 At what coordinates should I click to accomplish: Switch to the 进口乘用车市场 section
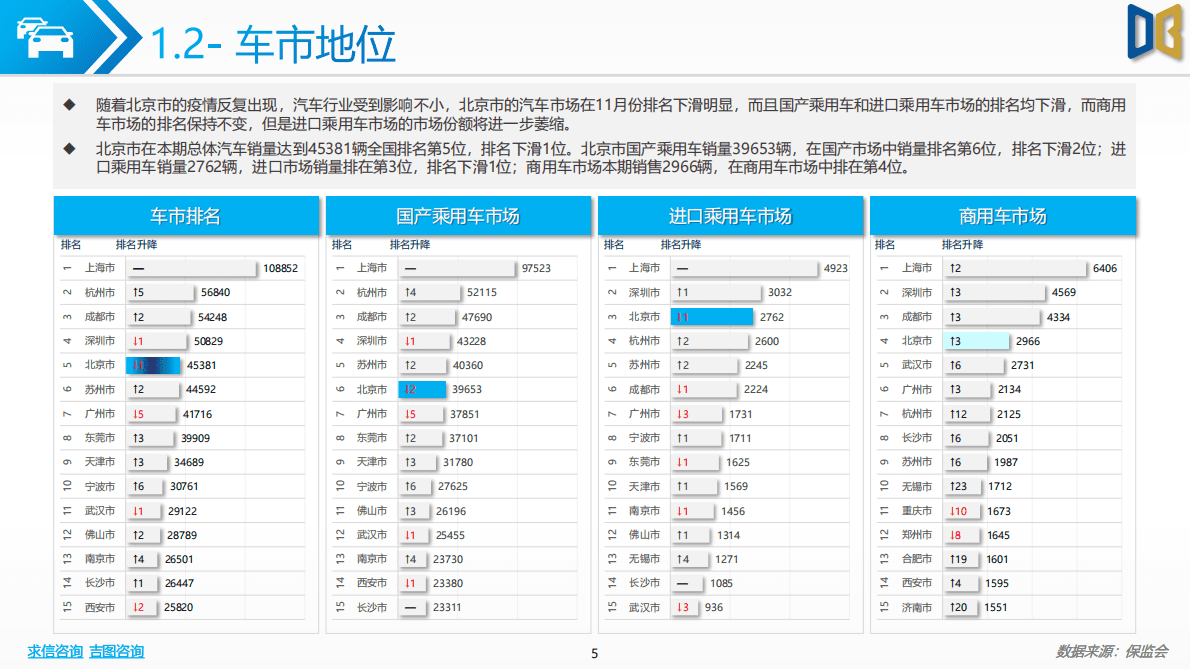coord(731,214)
